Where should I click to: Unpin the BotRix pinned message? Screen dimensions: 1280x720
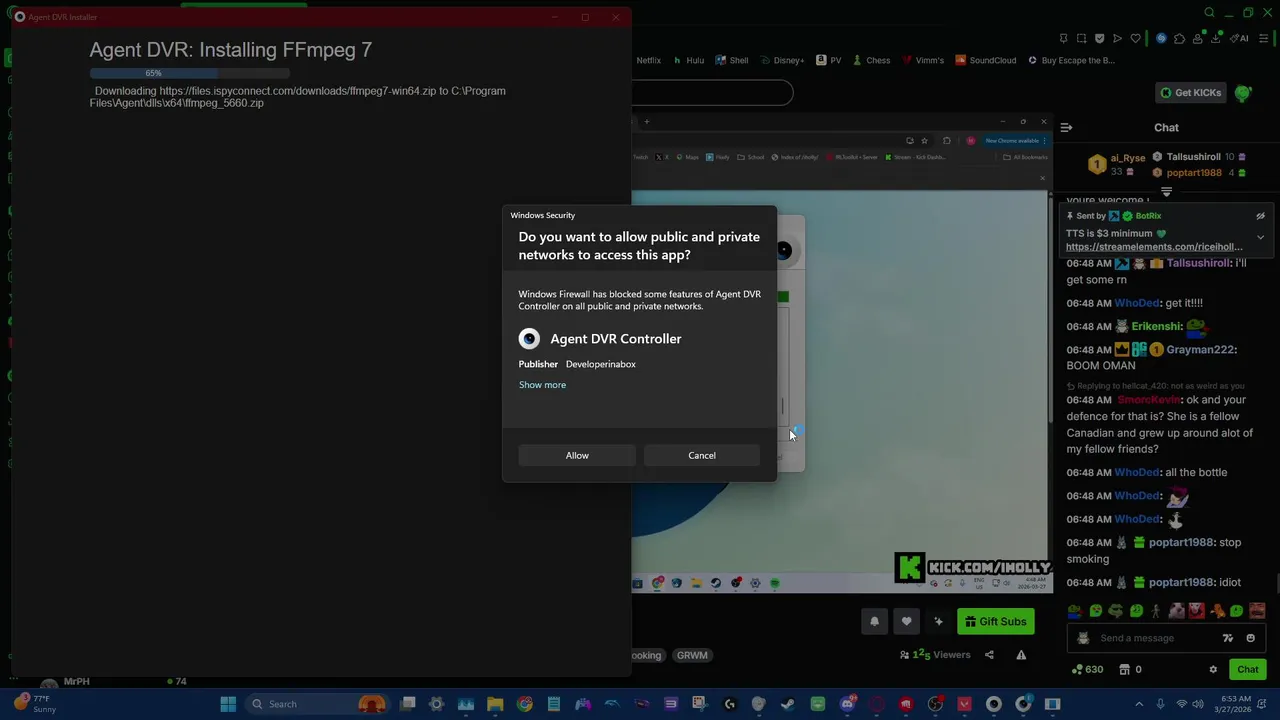point(1260,216)
